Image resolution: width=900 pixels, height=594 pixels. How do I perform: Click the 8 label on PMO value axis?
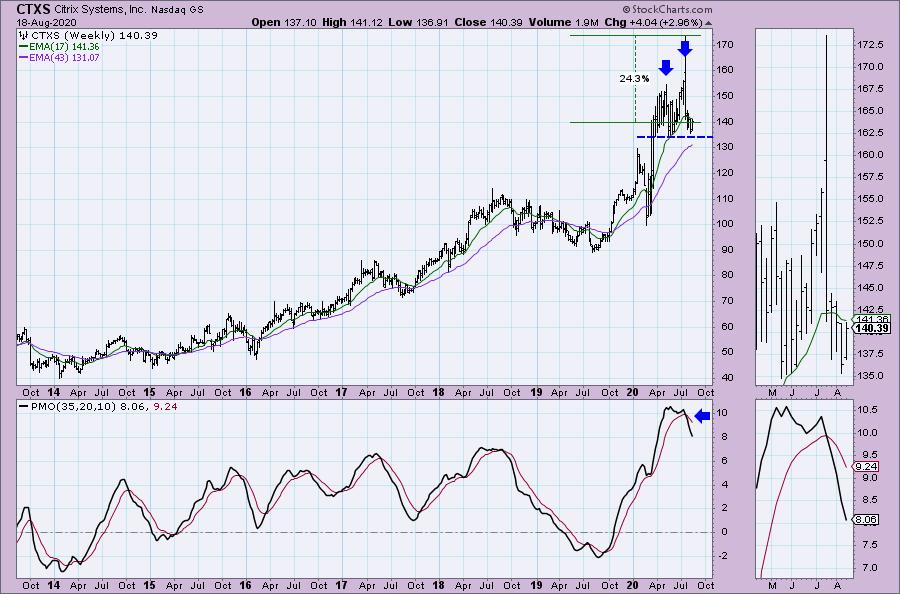point(724,437)
